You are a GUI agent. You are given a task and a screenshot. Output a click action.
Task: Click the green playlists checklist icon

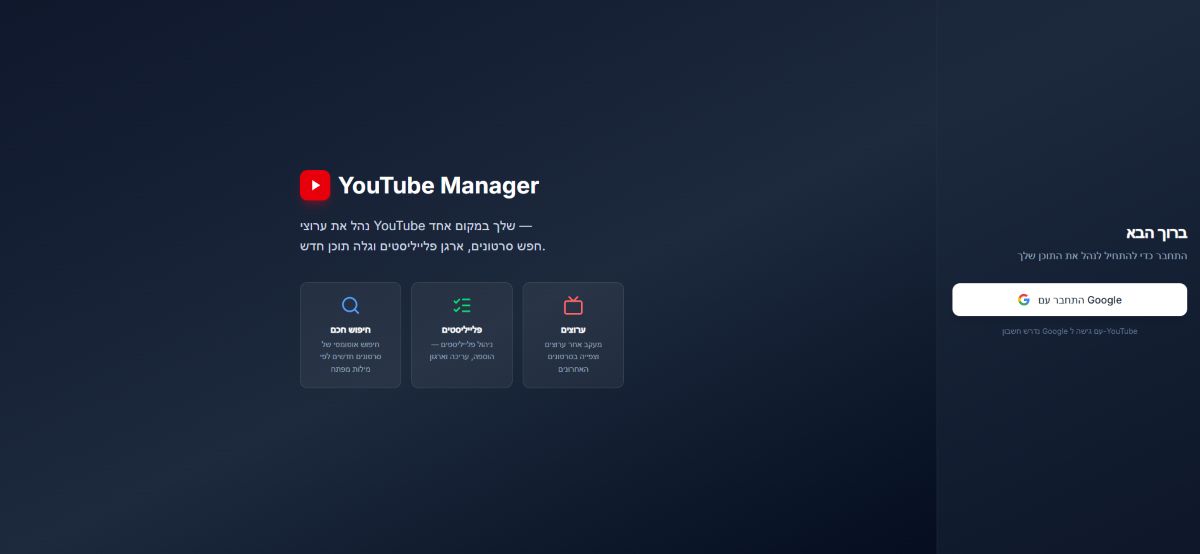(x=462, y=306)
